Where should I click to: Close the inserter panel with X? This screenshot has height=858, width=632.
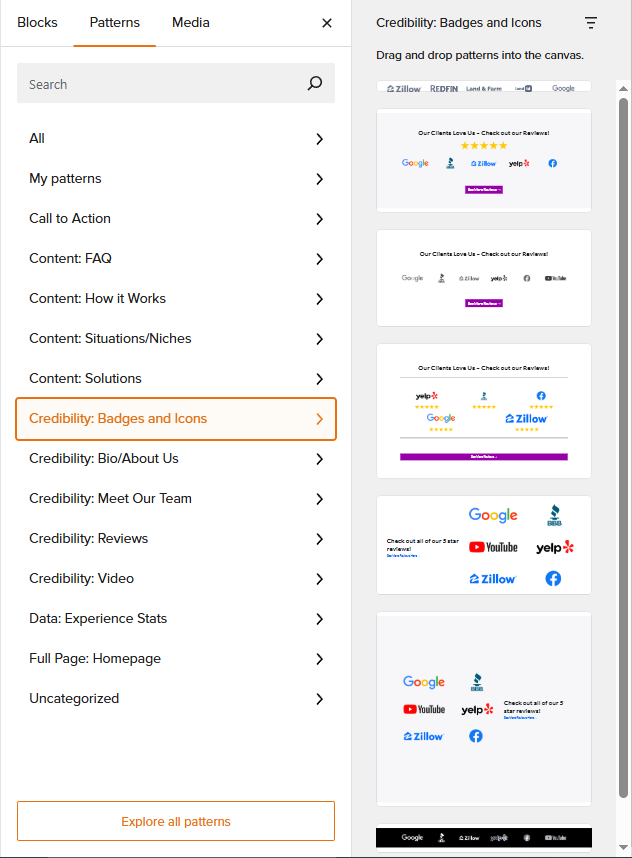327,23
